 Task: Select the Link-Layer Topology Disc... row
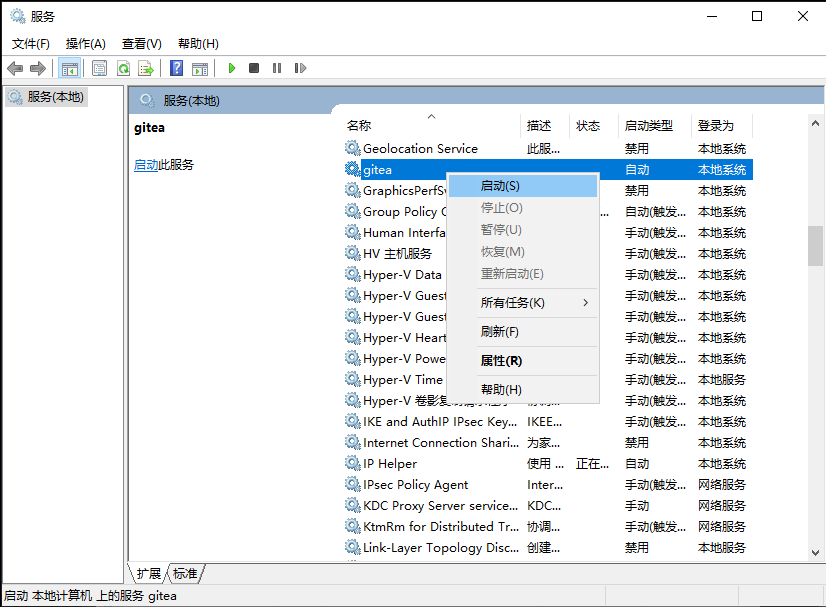tap(548, 547)
